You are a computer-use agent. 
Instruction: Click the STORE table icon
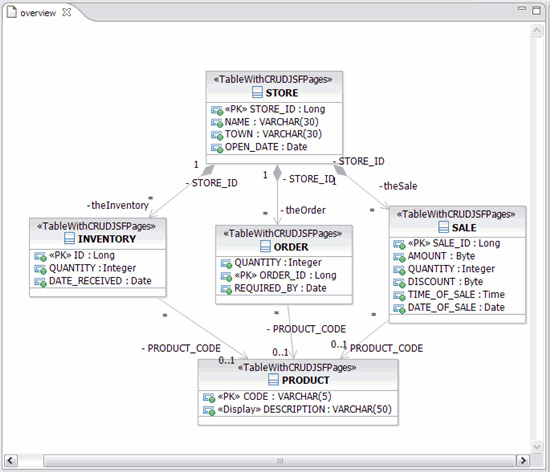(x=257, y=93)
